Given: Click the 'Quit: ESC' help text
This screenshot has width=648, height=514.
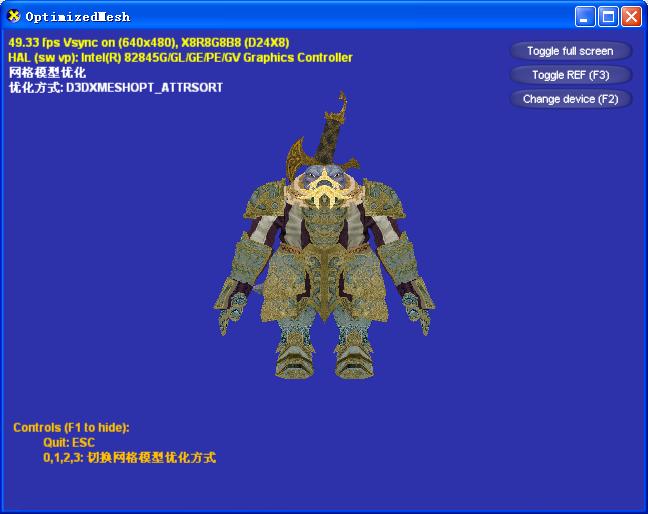Looking at the screenshot, I should click(69, 443).
